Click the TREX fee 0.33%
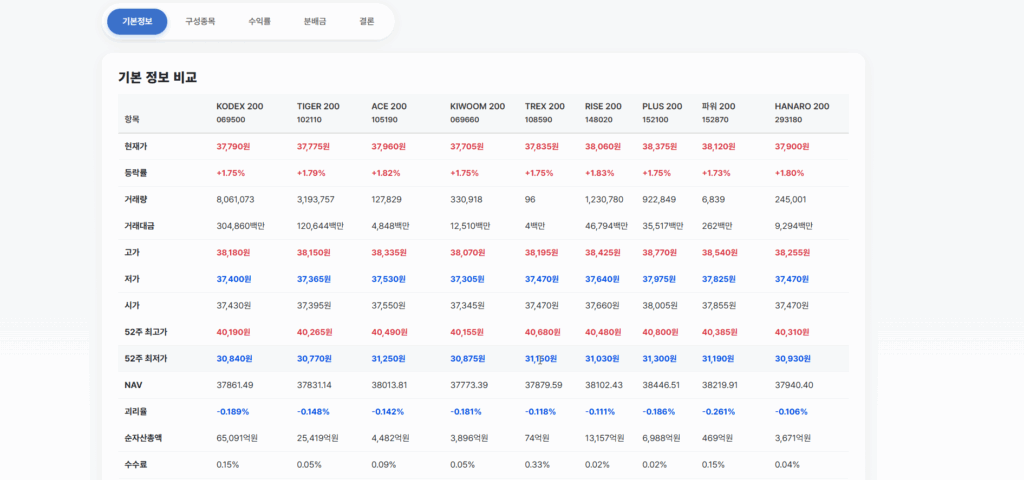This screenshot has width=1024, height=480. coord(537,465)
